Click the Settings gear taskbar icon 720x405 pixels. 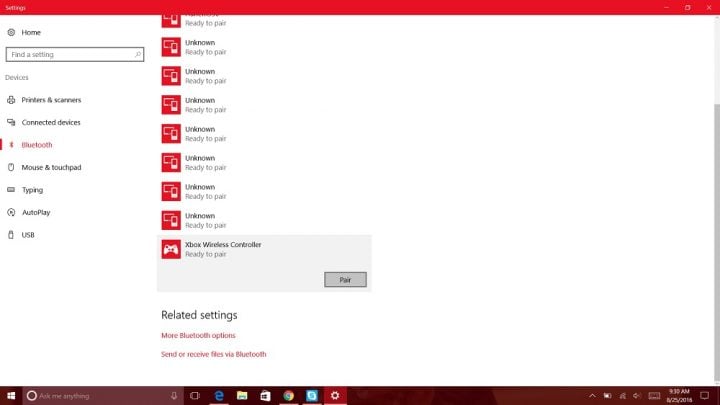pos(335,396)
